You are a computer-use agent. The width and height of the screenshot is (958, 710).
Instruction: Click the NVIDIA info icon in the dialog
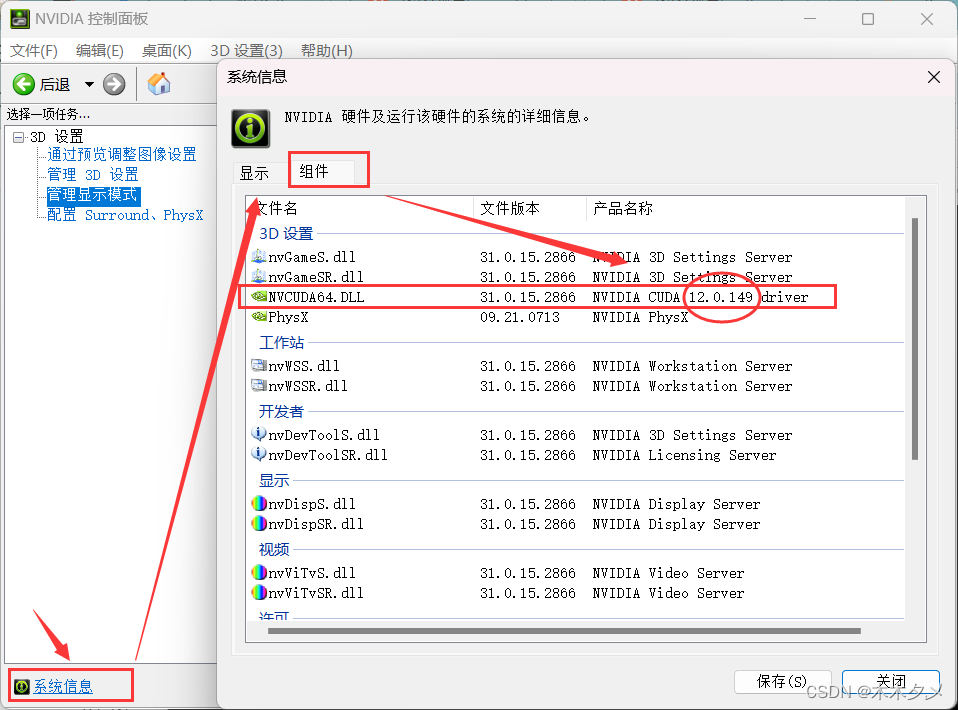tap(249, 128)
